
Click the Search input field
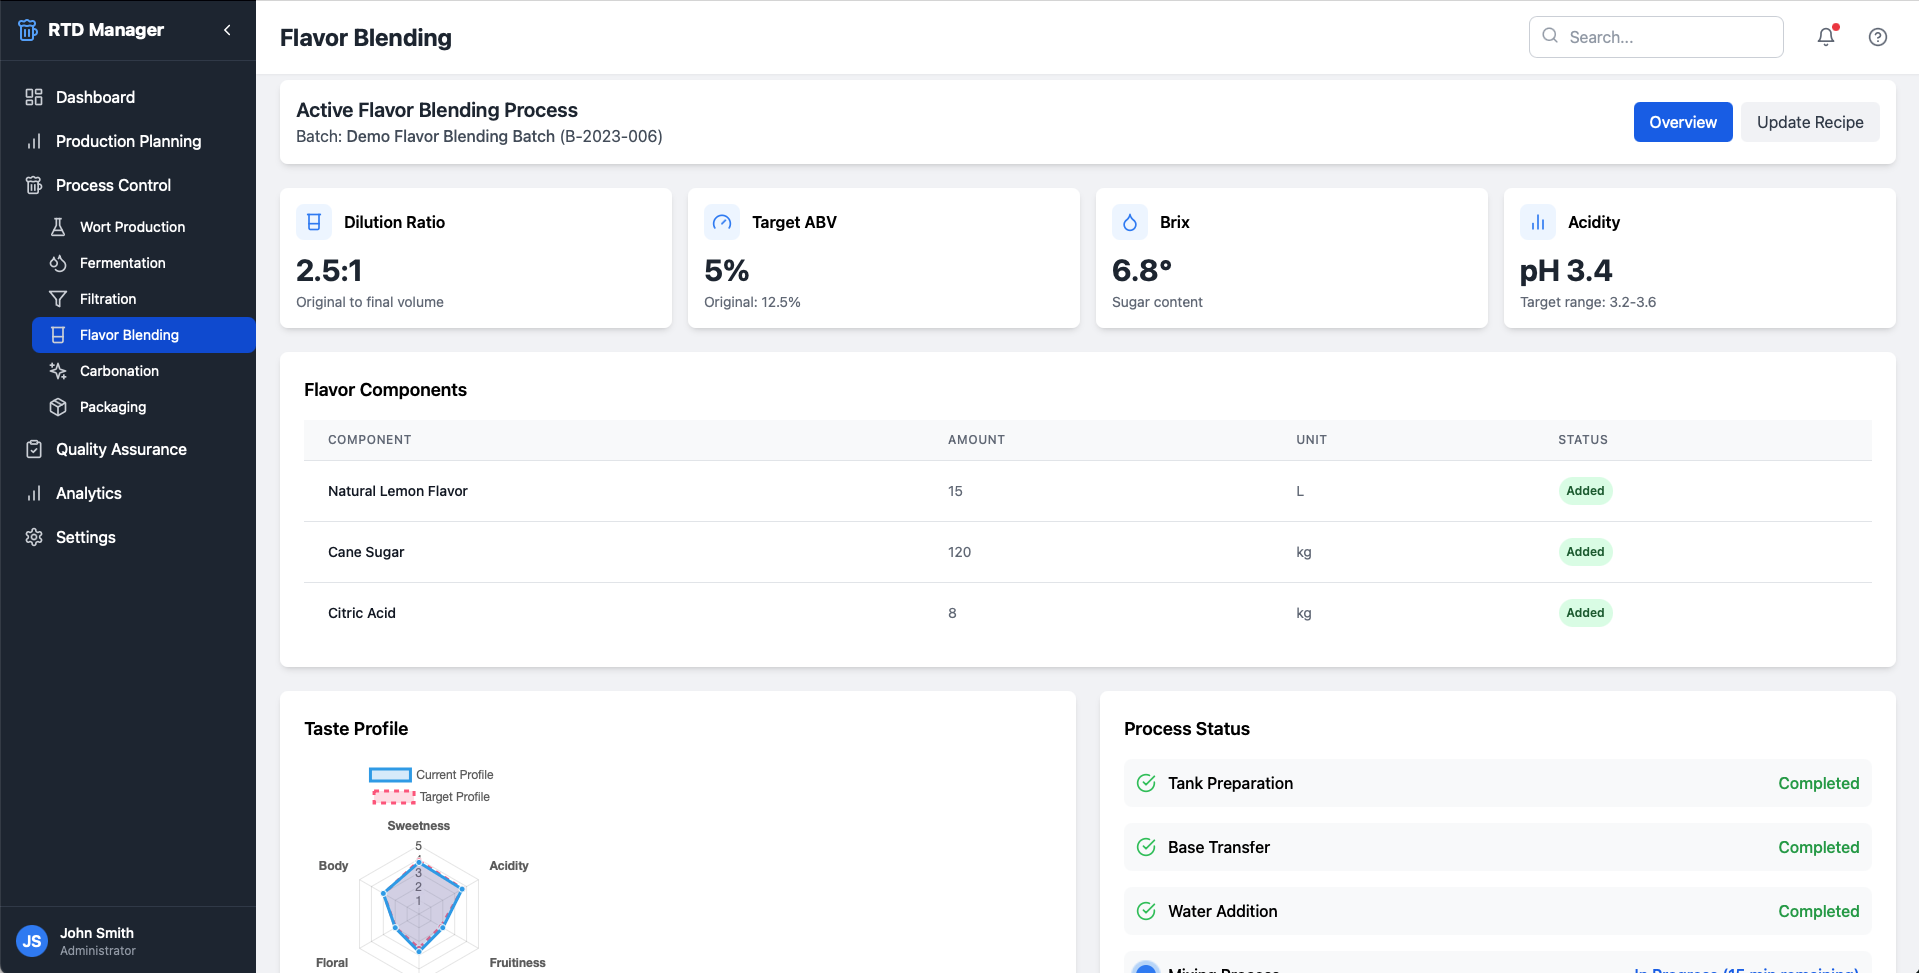coord(1656,37)
